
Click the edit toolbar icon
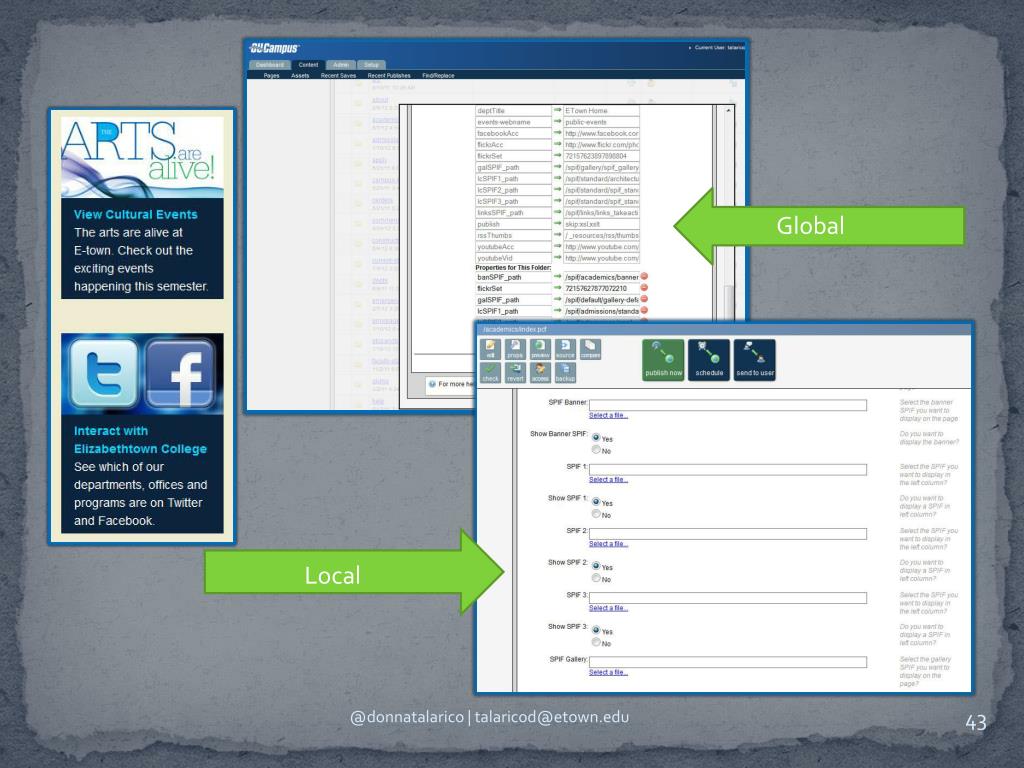(490, 349)
